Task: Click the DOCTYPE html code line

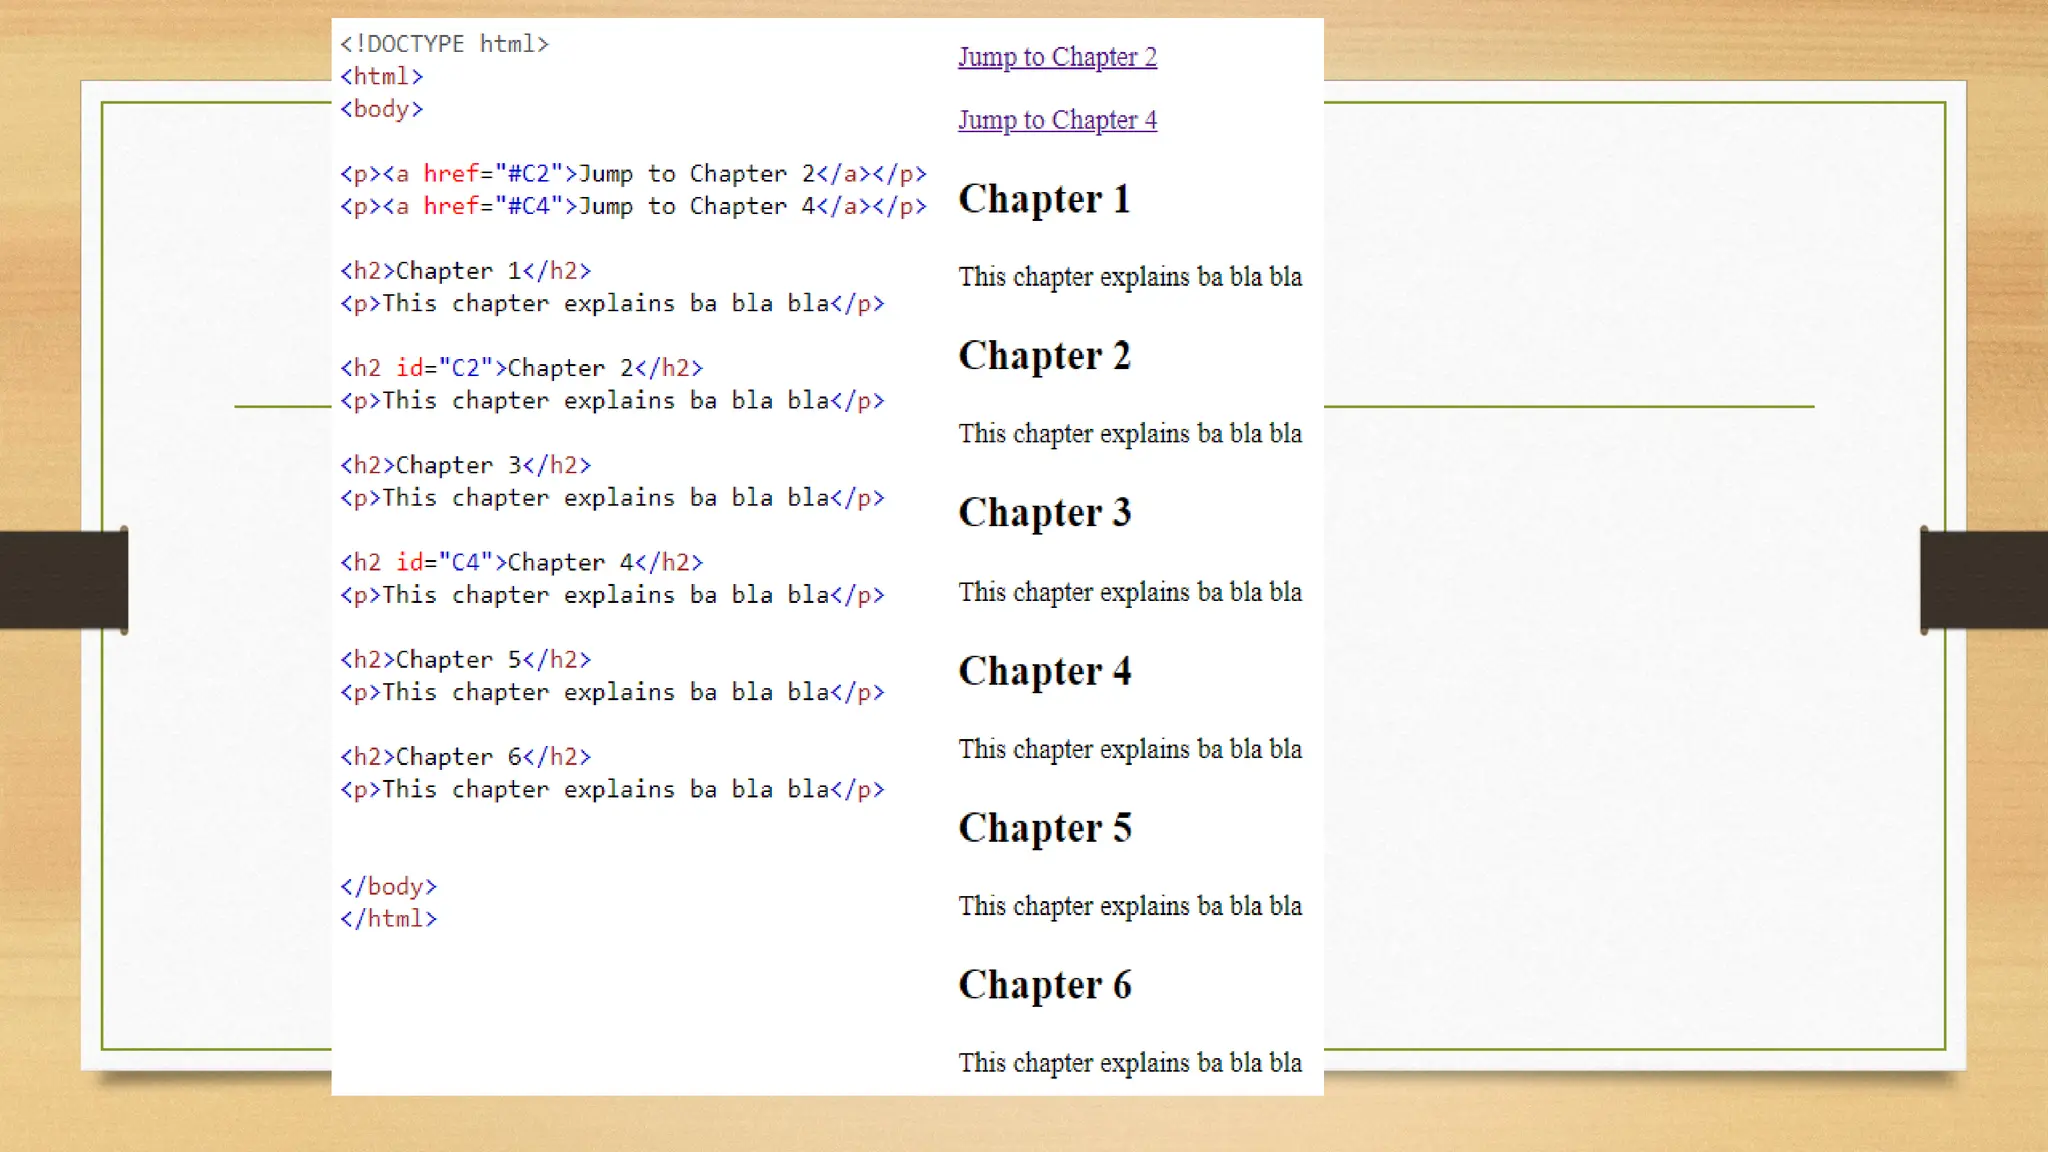Action: click(x=444, y=44)
